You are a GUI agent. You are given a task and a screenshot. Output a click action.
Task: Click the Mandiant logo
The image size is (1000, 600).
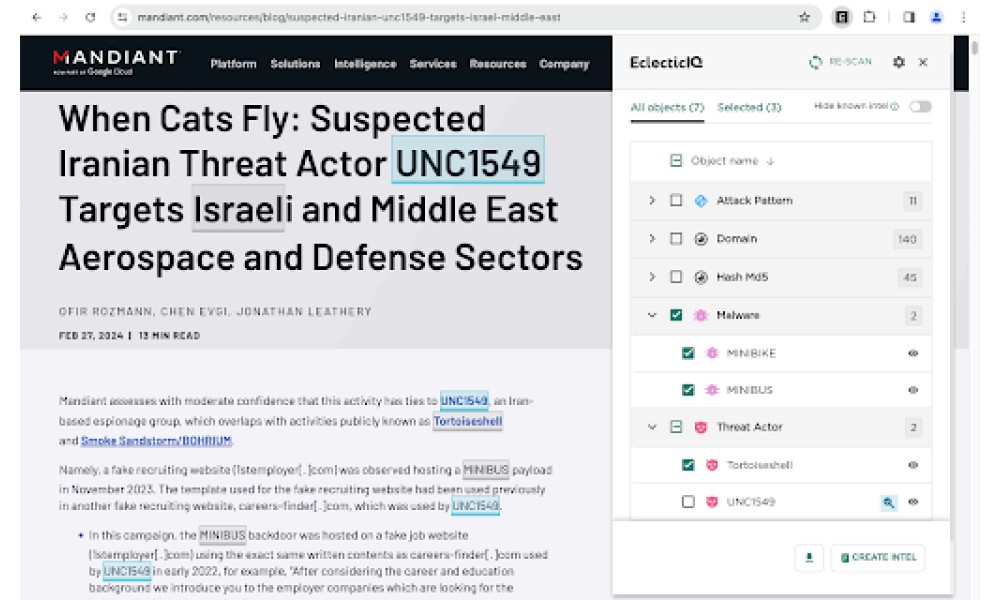tap(116, 62)
